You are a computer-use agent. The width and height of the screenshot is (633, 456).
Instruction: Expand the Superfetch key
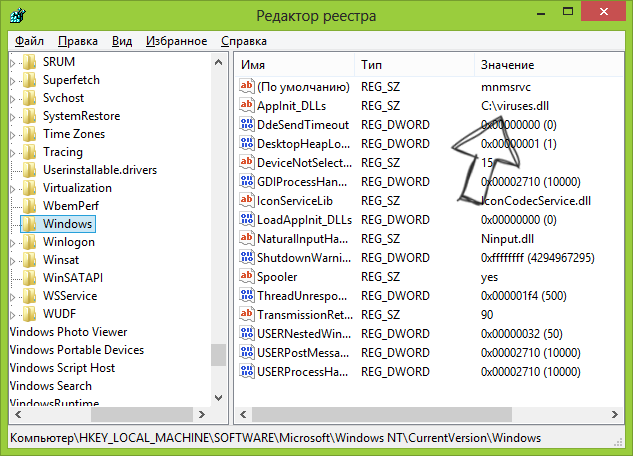coord(13,81)
